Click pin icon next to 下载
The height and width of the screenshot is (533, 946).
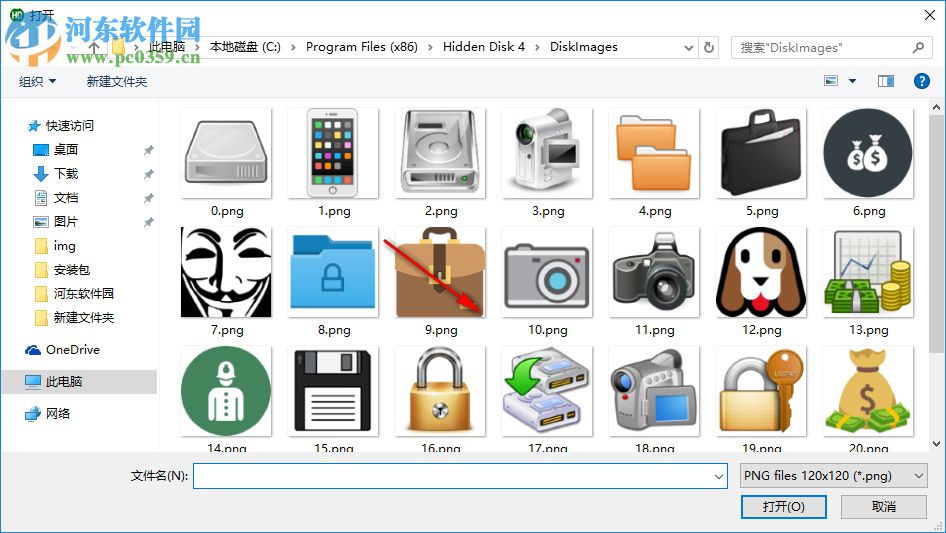[148, 174]
